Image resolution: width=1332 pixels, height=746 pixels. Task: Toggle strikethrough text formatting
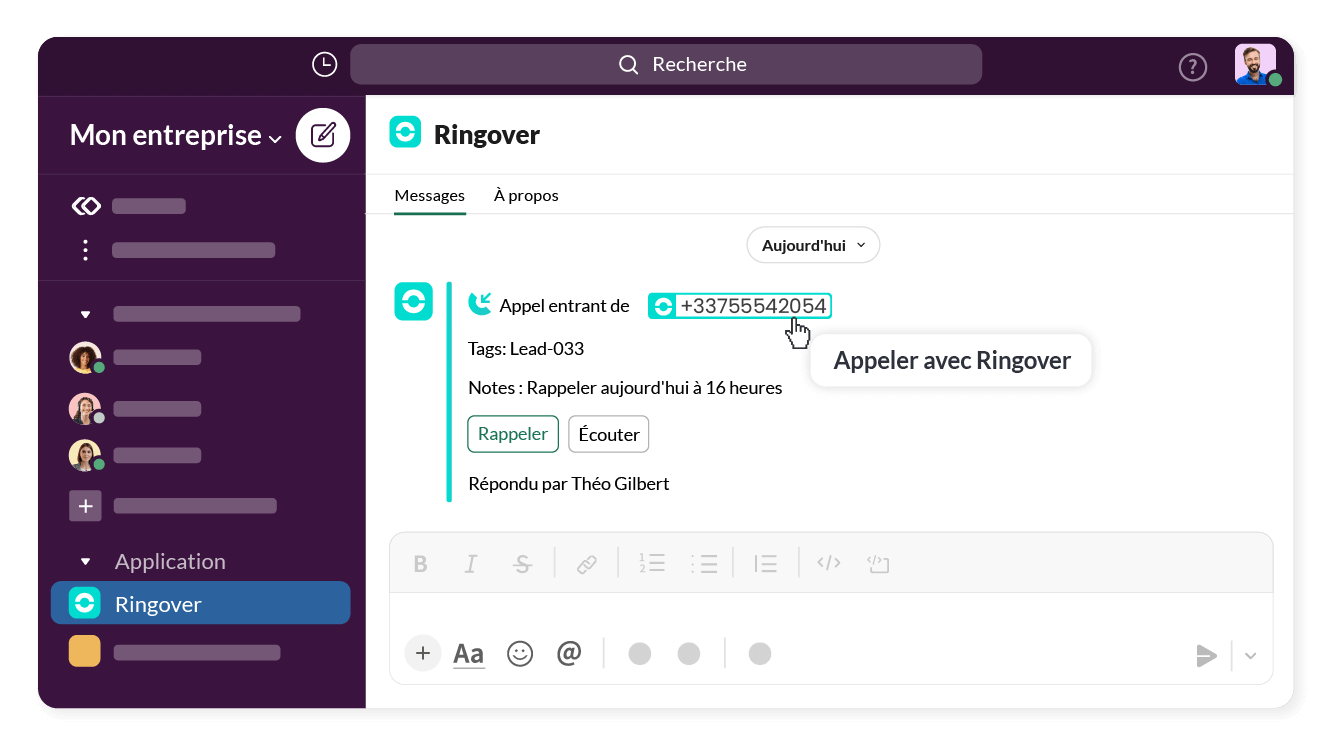pyautogui.click(x=522, y=564)
